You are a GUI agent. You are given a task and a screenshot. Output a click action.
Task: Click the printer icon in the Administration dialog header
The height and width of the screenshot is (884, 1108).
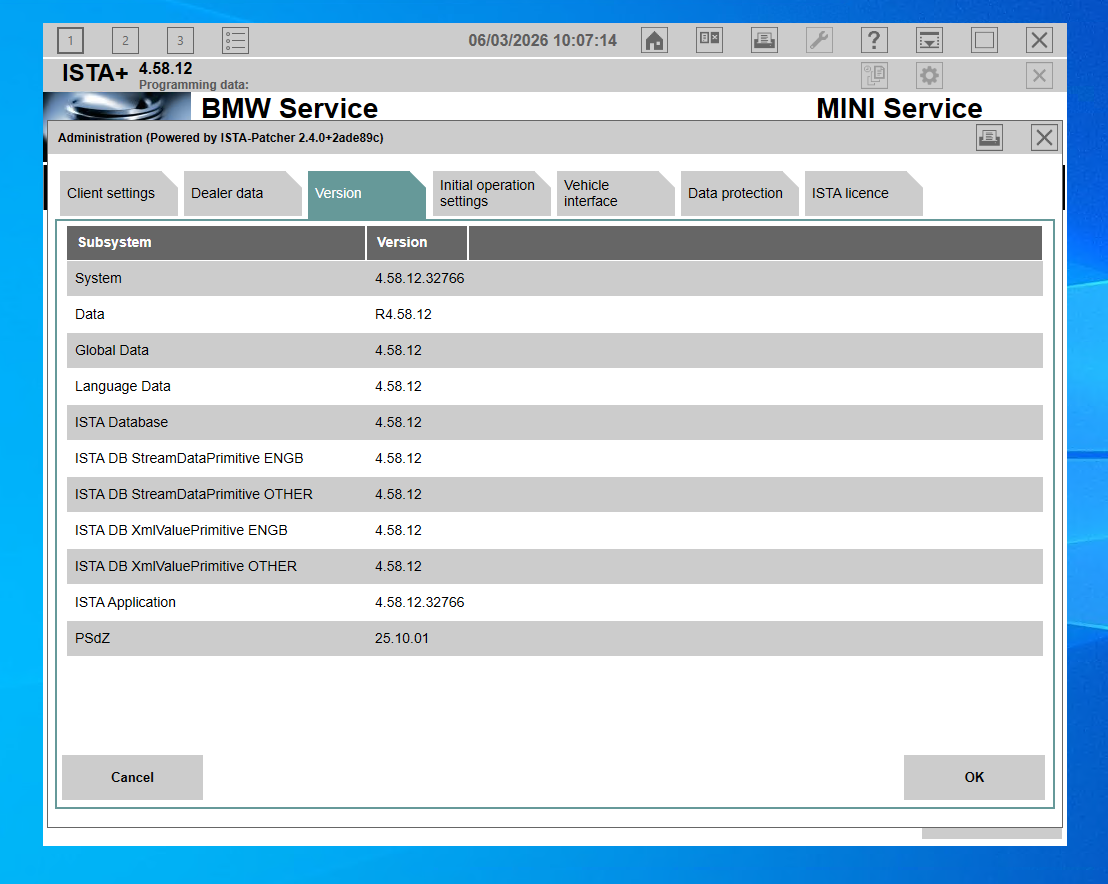tap(989, 137)
